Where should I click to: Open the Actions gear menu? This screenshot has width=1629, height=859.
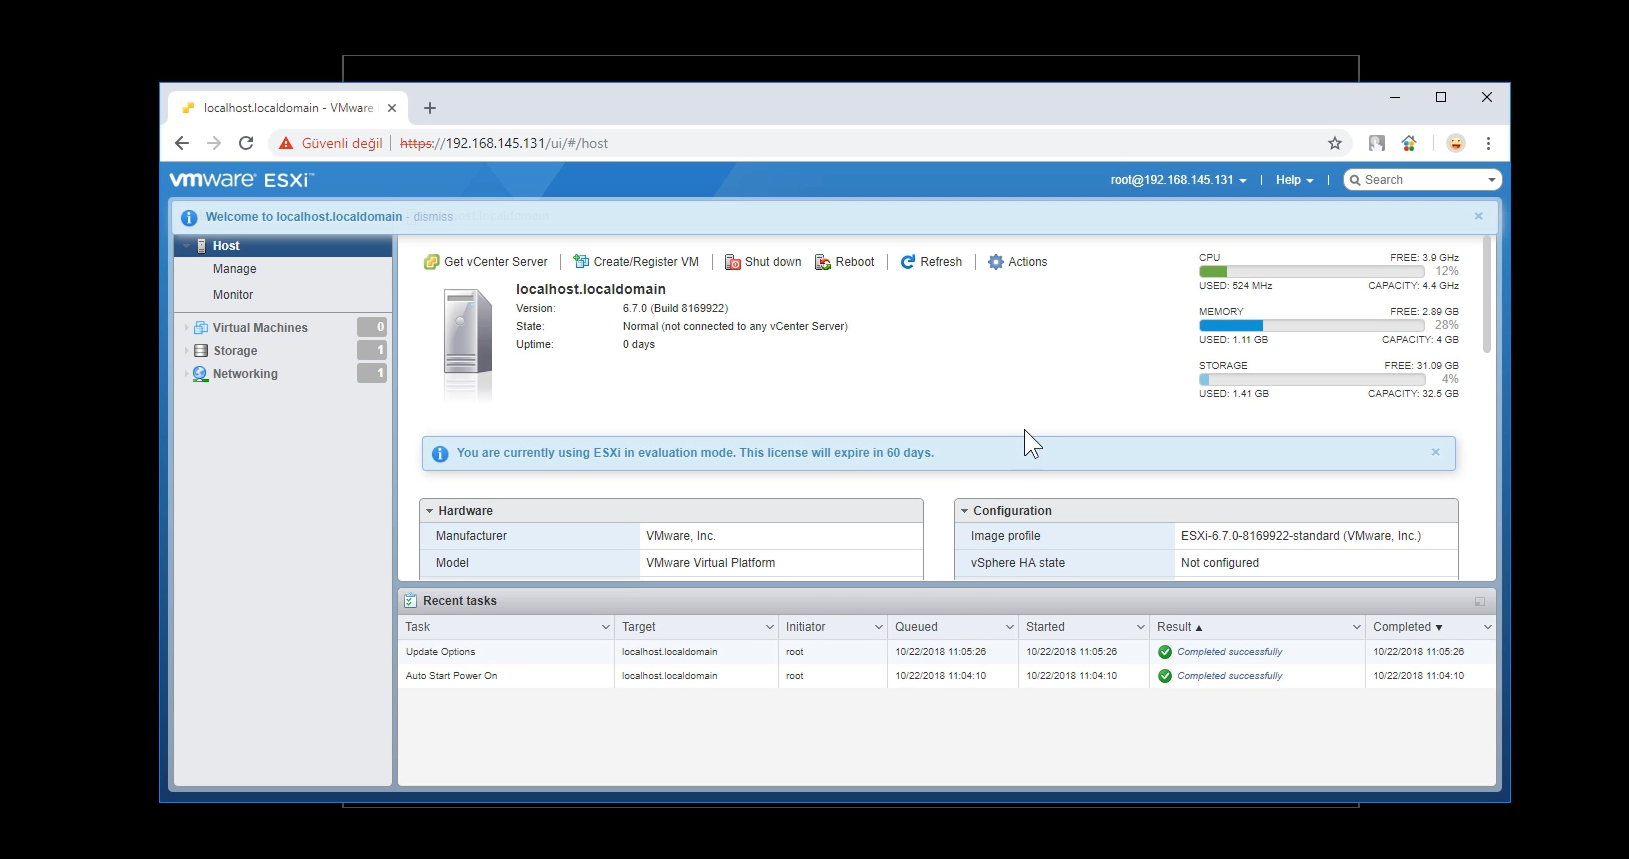pos(1017,262)
